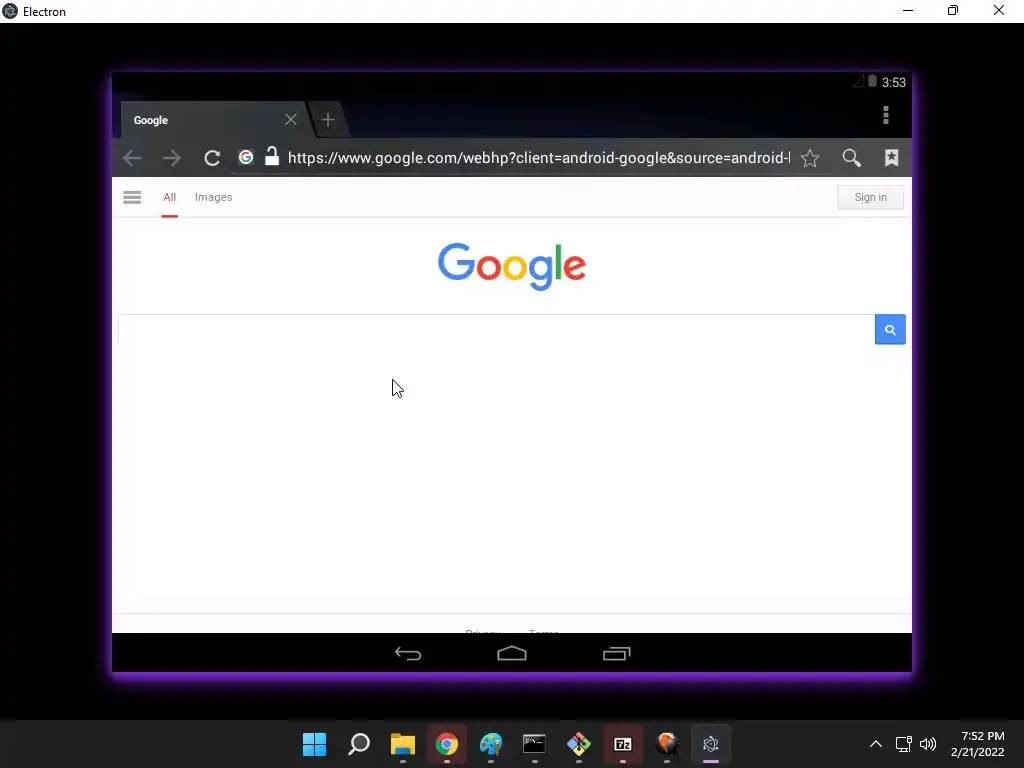This screenshot has height=768, width=1024.
Task: Open the Windows Start menu
Action: click(x=315, y=744)
